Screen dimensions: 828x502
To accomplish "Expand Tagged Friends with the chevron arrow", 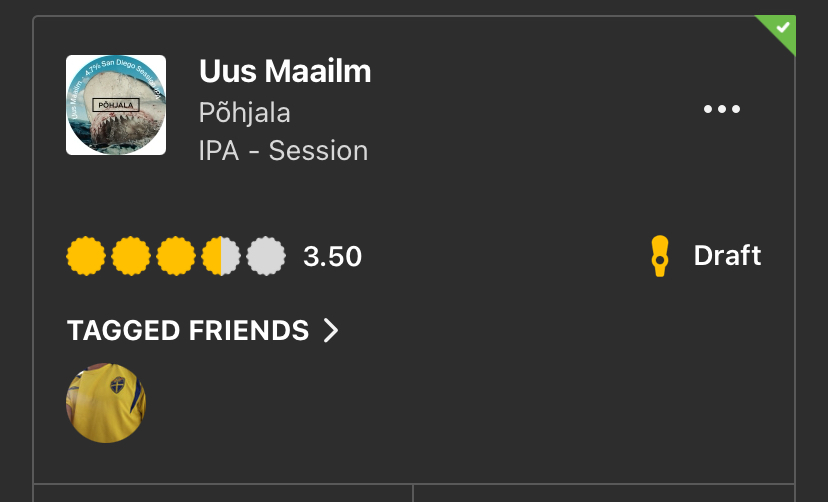I will 331,330.
